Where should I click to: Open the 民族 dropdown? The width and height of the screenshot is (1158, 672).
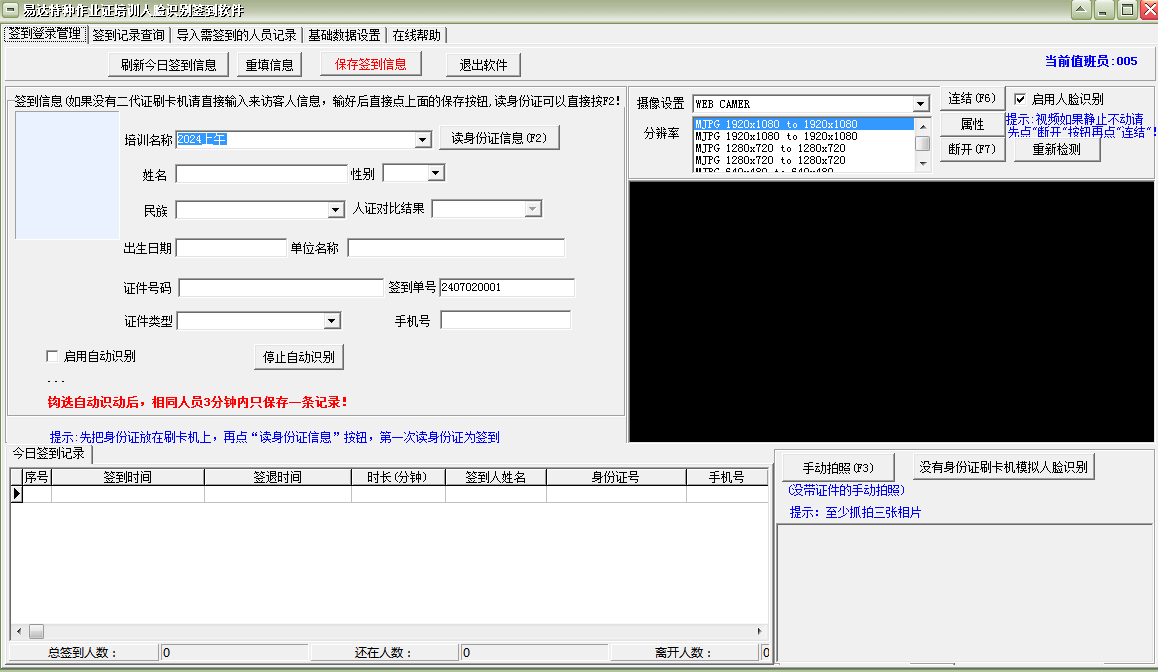[336, 210]
